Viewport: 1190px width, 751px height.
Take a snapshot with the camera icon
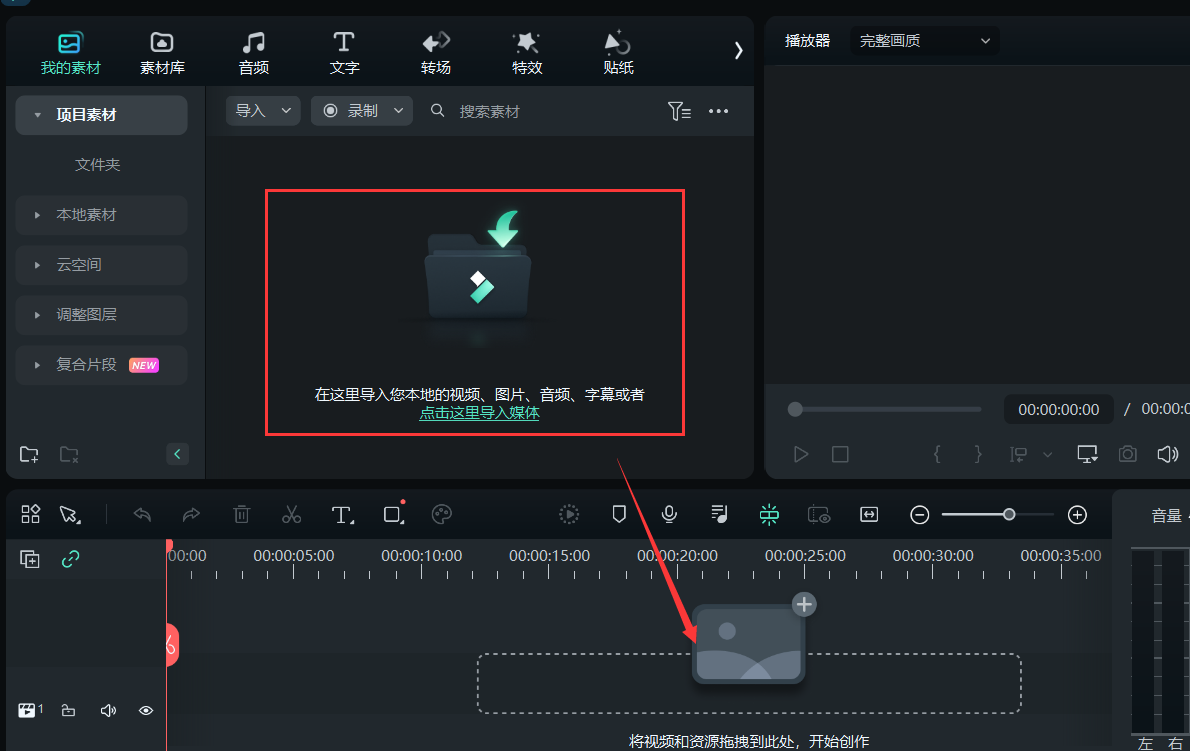coord(1128,454)
